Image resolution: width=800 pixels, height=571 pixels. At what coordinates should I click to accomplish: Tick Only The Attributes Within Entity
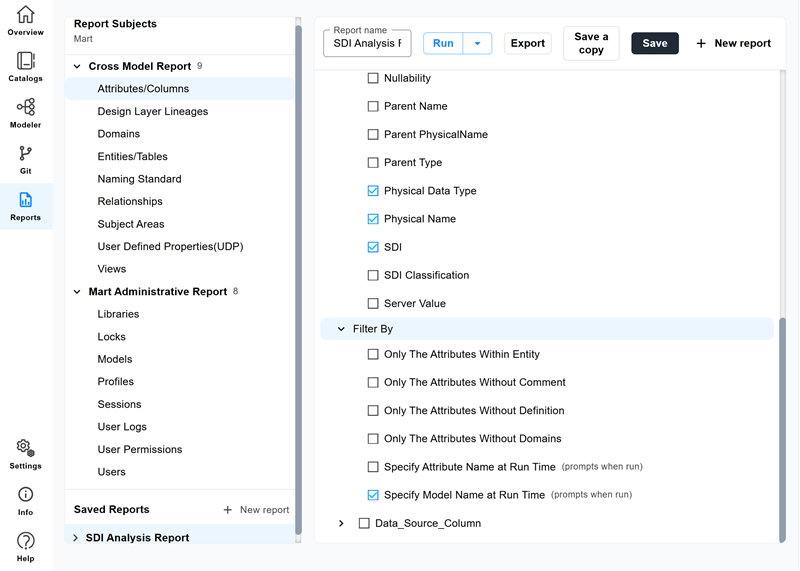click(x=373, y=354)
